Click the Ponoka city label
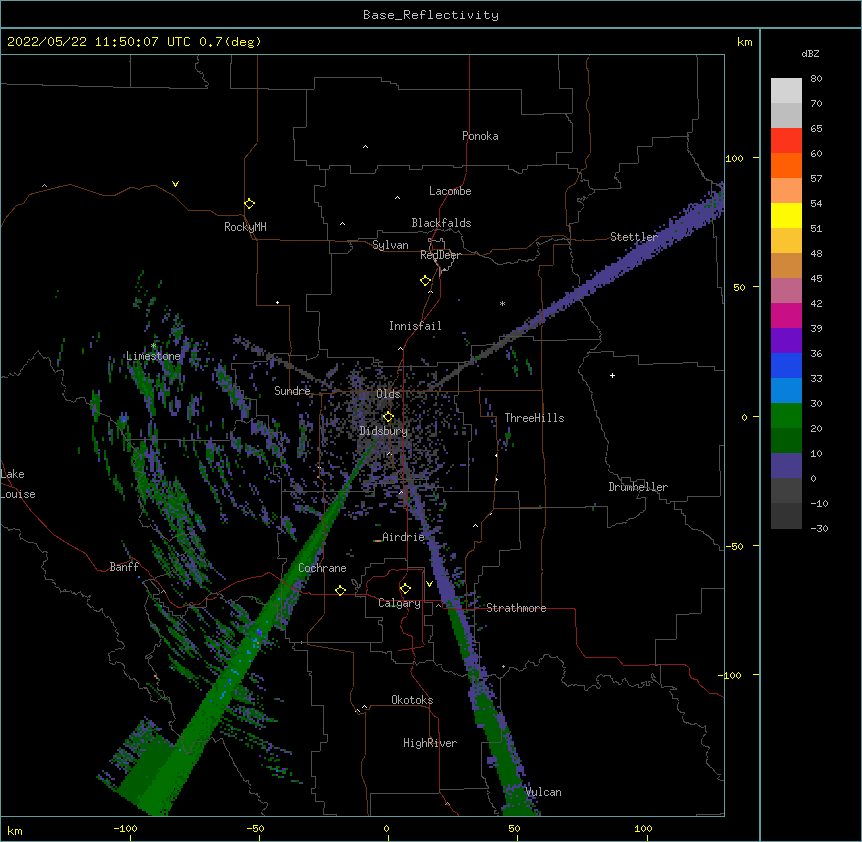 point(480,136)
